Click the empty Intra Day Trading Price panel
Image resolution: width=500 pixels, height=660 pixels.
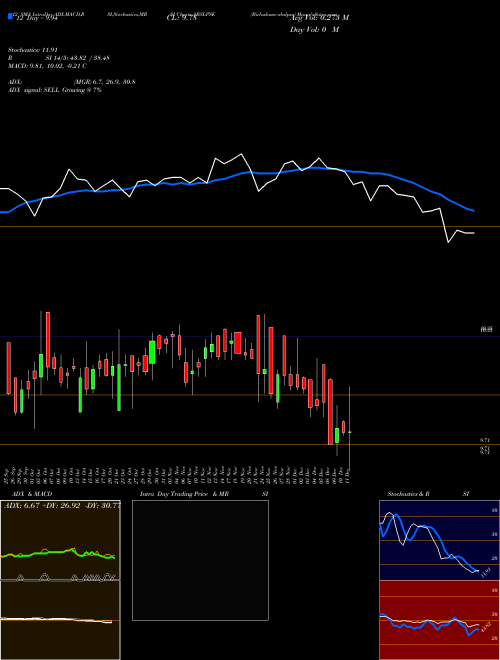200,560
